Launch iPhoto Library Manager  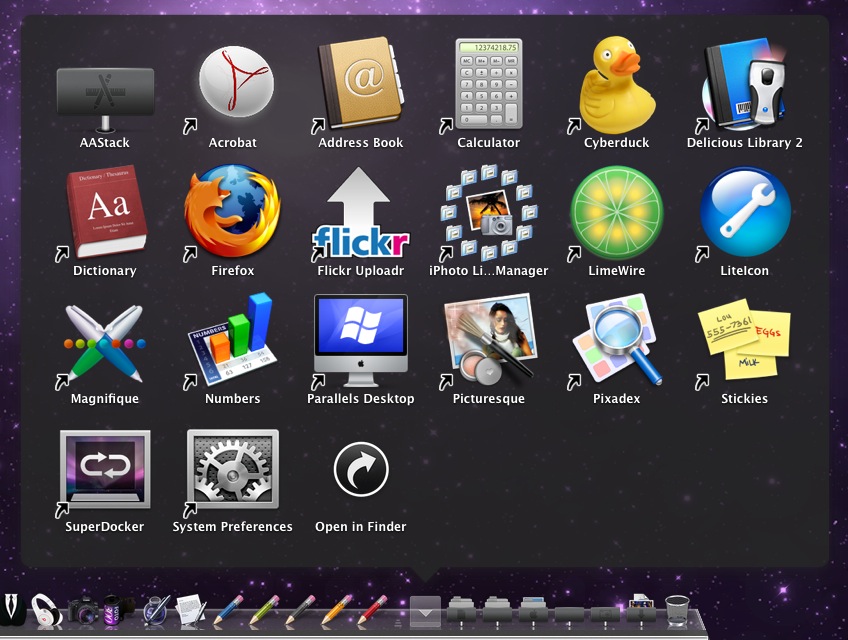pyautogui.click(x=488, y=212)
